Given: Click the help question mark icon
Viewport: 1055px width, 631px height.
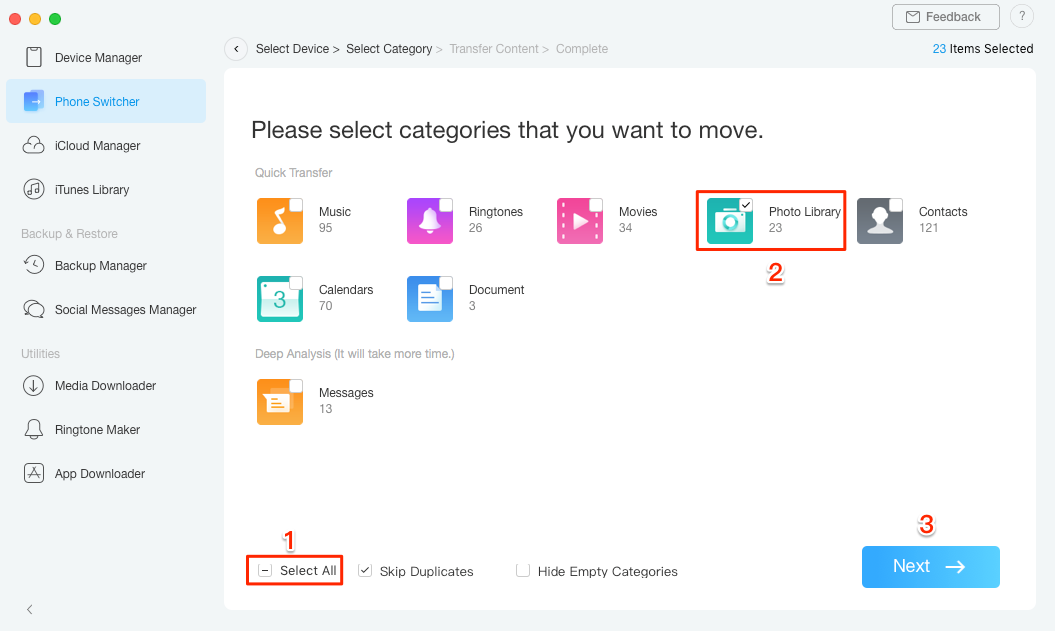Looking at the screenshot, I should coord(1021,16).
